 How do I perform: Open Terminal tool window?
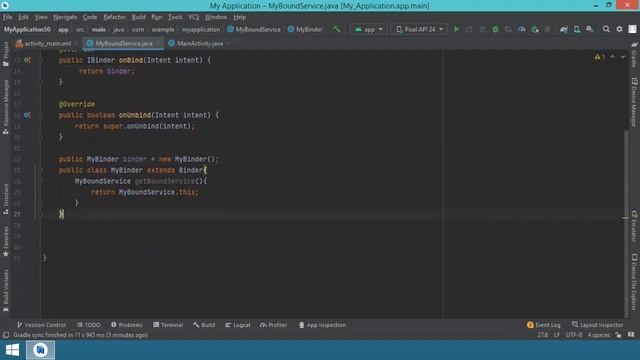[x=168, y=325]
